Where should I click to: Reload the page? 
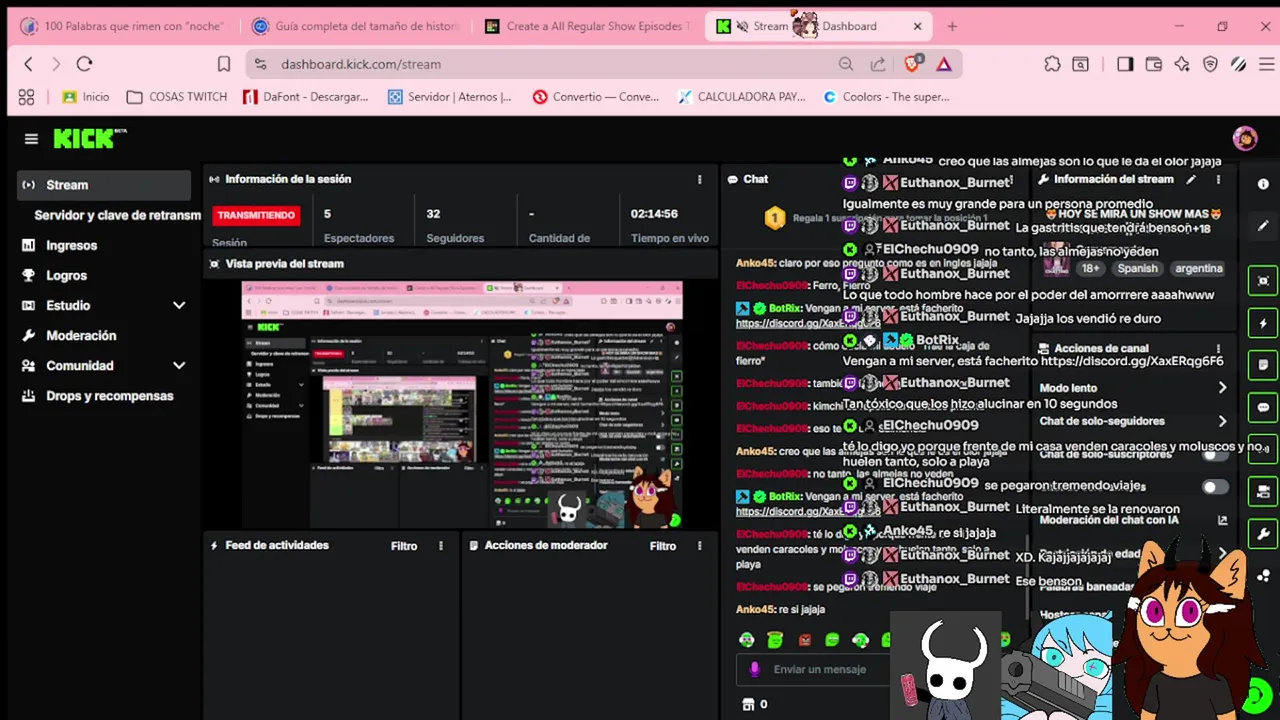[x=84, y=64]
